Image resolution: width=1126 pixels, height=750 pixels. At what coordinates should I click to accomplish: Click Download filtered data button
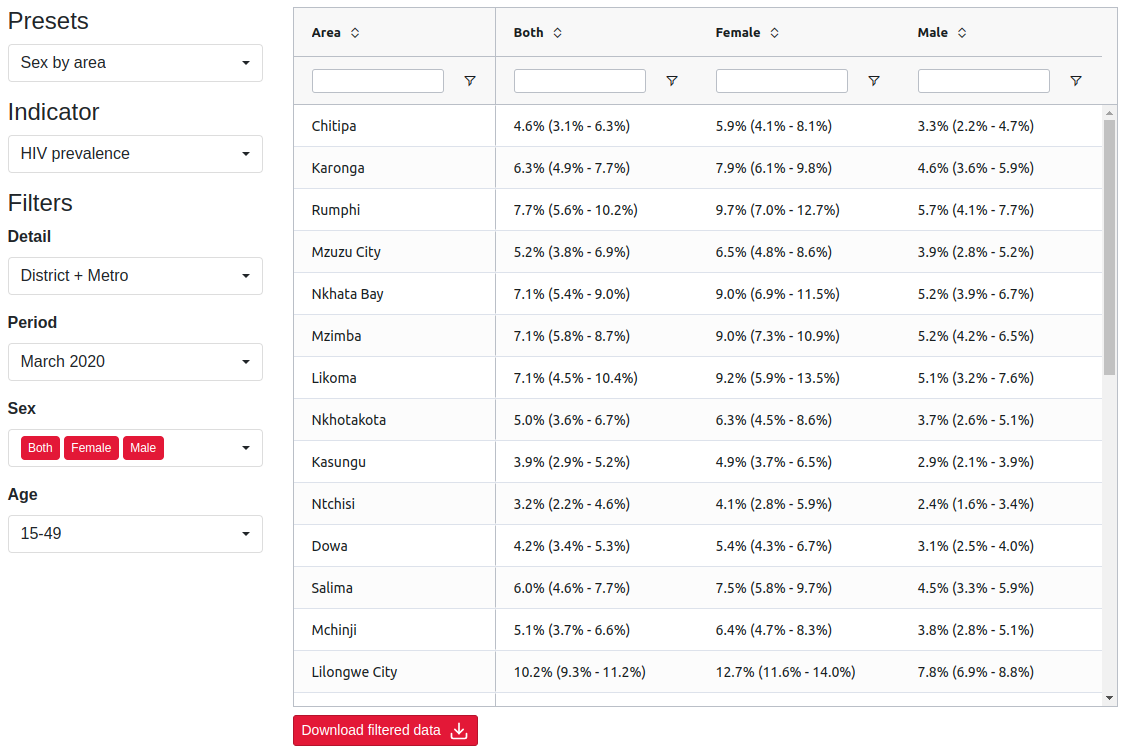pyautogui.click(x=385, y=730)
